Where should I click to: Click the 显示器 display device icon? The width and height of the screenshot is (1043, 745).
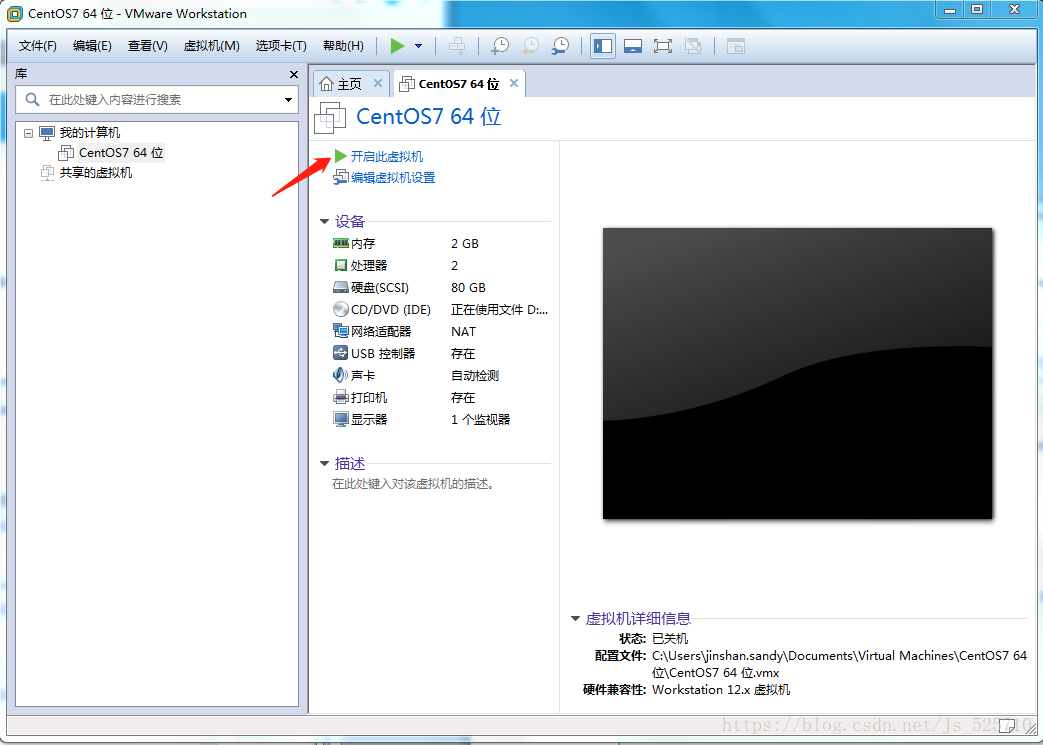pyautogui.click(x=341, y=419)
